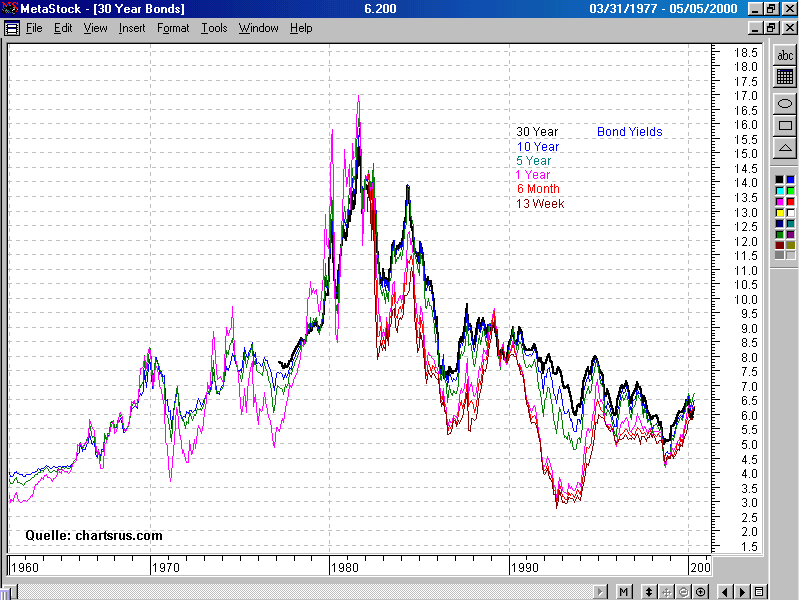Viewport: 800px width, 600px height.
Task: Click the '30 Year' legend label
Action: tap(537, 132)
